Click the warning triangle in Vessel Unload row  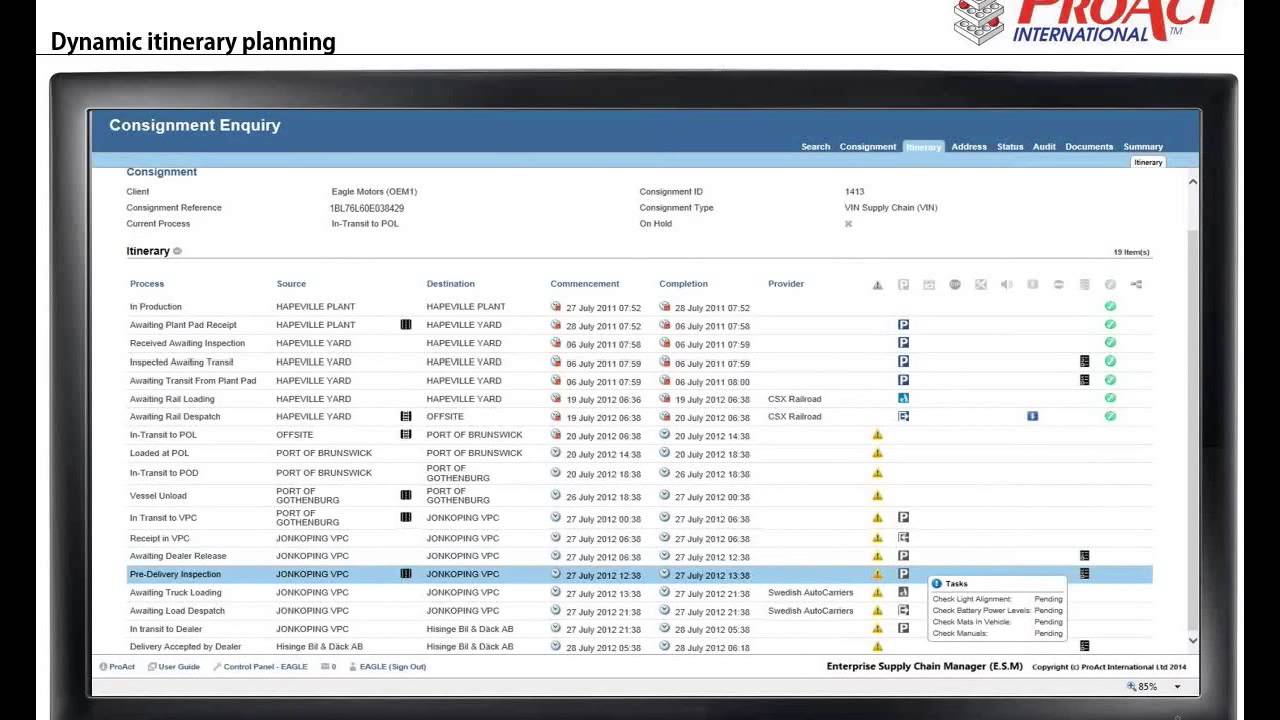[877, 496]
